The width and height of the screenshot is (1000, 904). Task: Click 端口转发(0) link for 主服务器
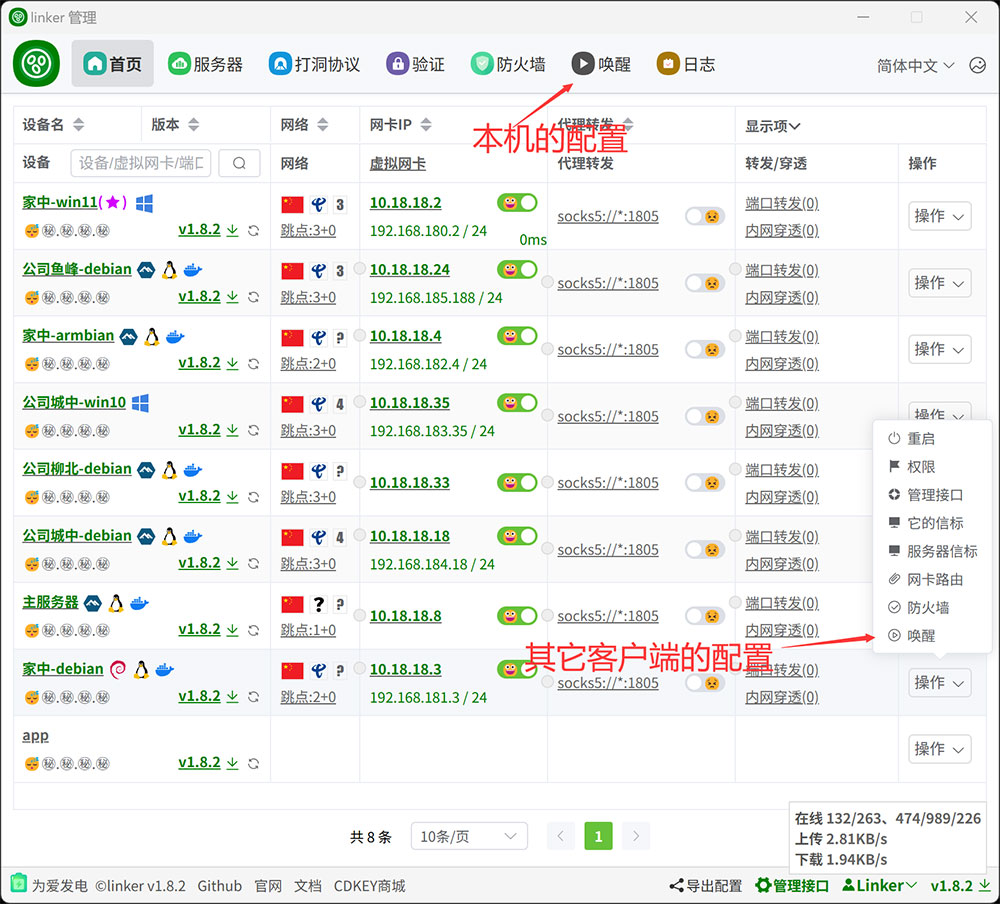coord(781,604)
